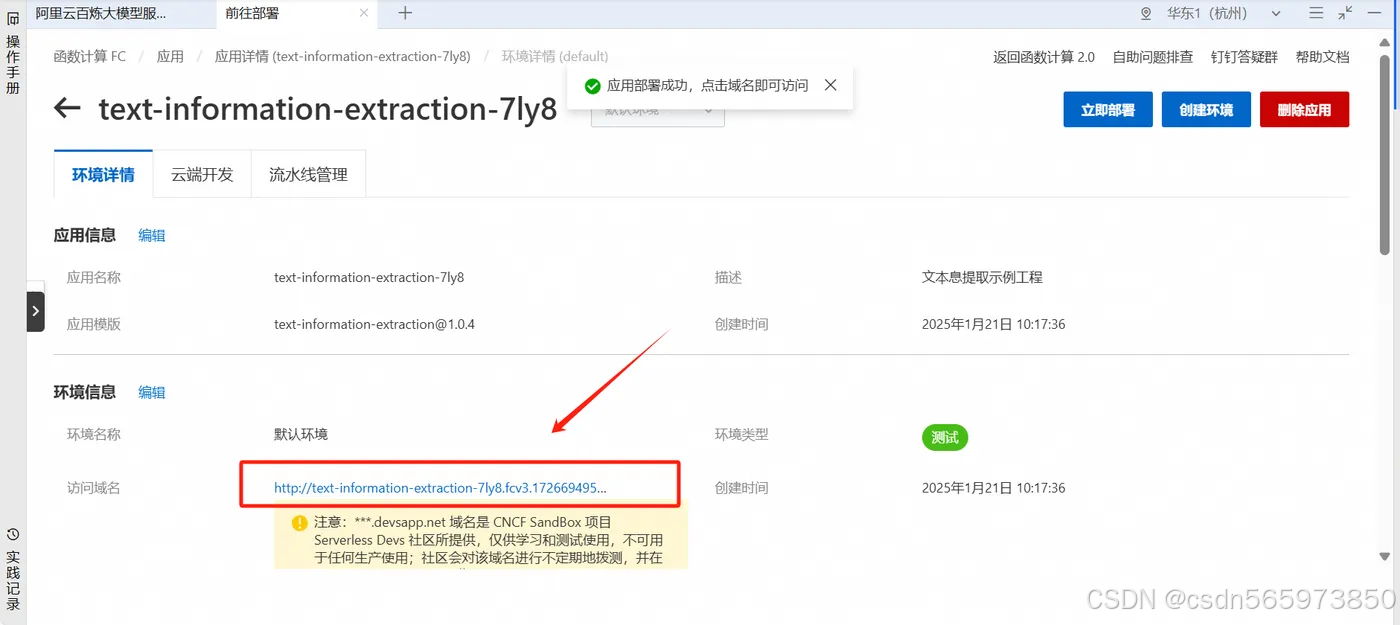The height and width of the screenshot is (625, 1400).
Task: Open the 华东1（杭州）region dropdown
Action: [x=1224, y=13]
